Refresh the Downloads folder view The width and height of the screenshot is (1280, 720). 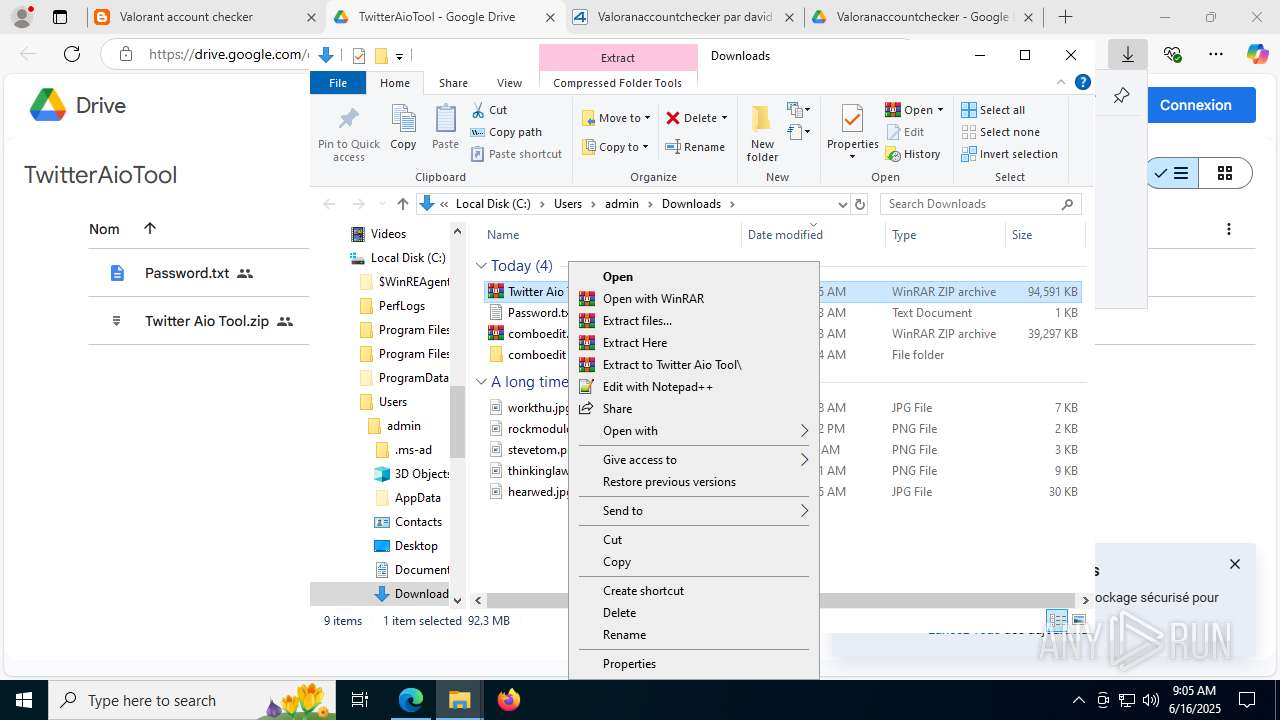(859, 204)
